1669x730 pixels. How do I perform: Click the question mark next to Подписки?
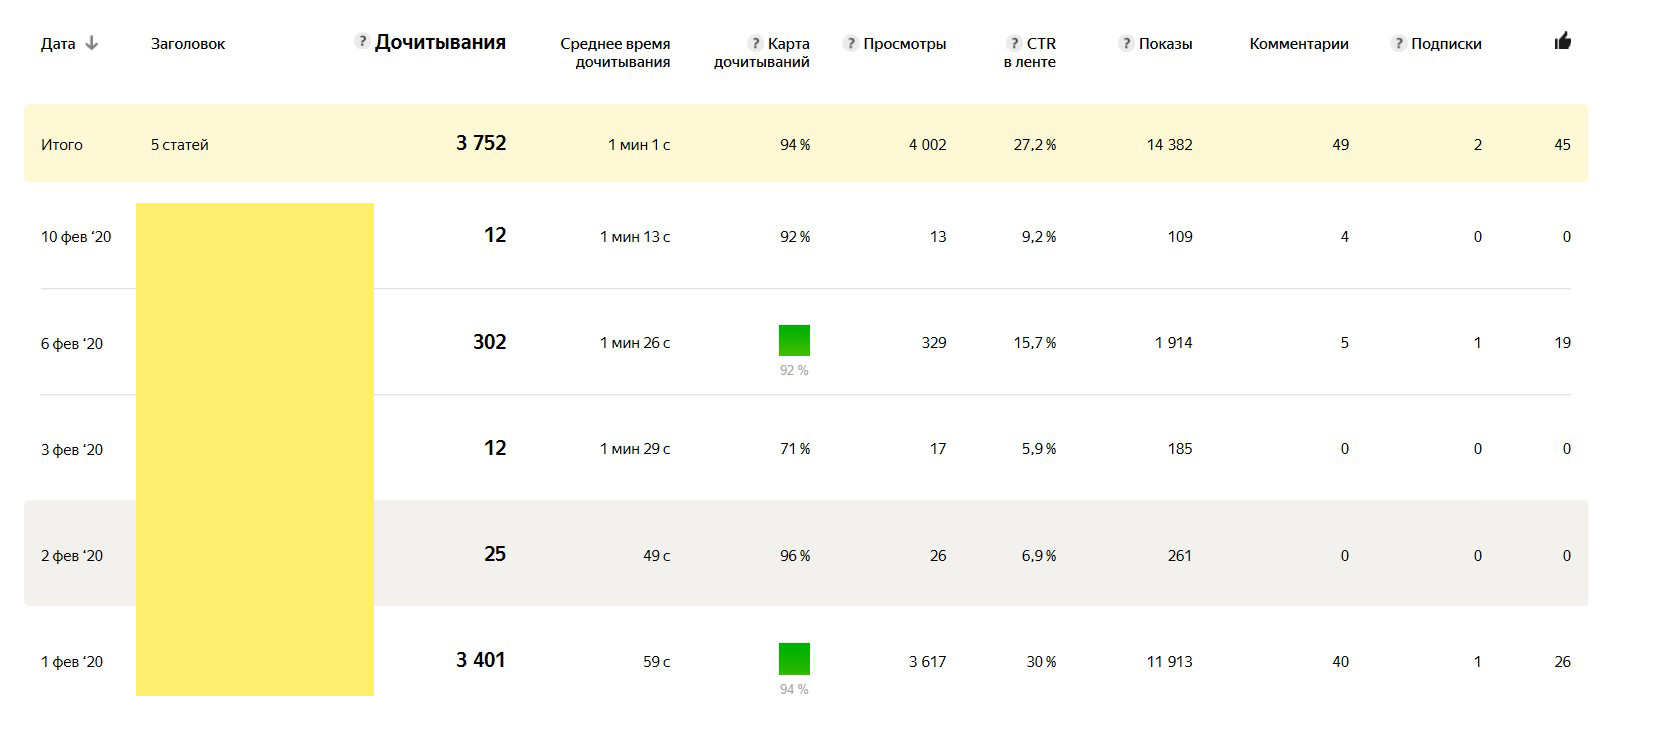(1398, 43)
